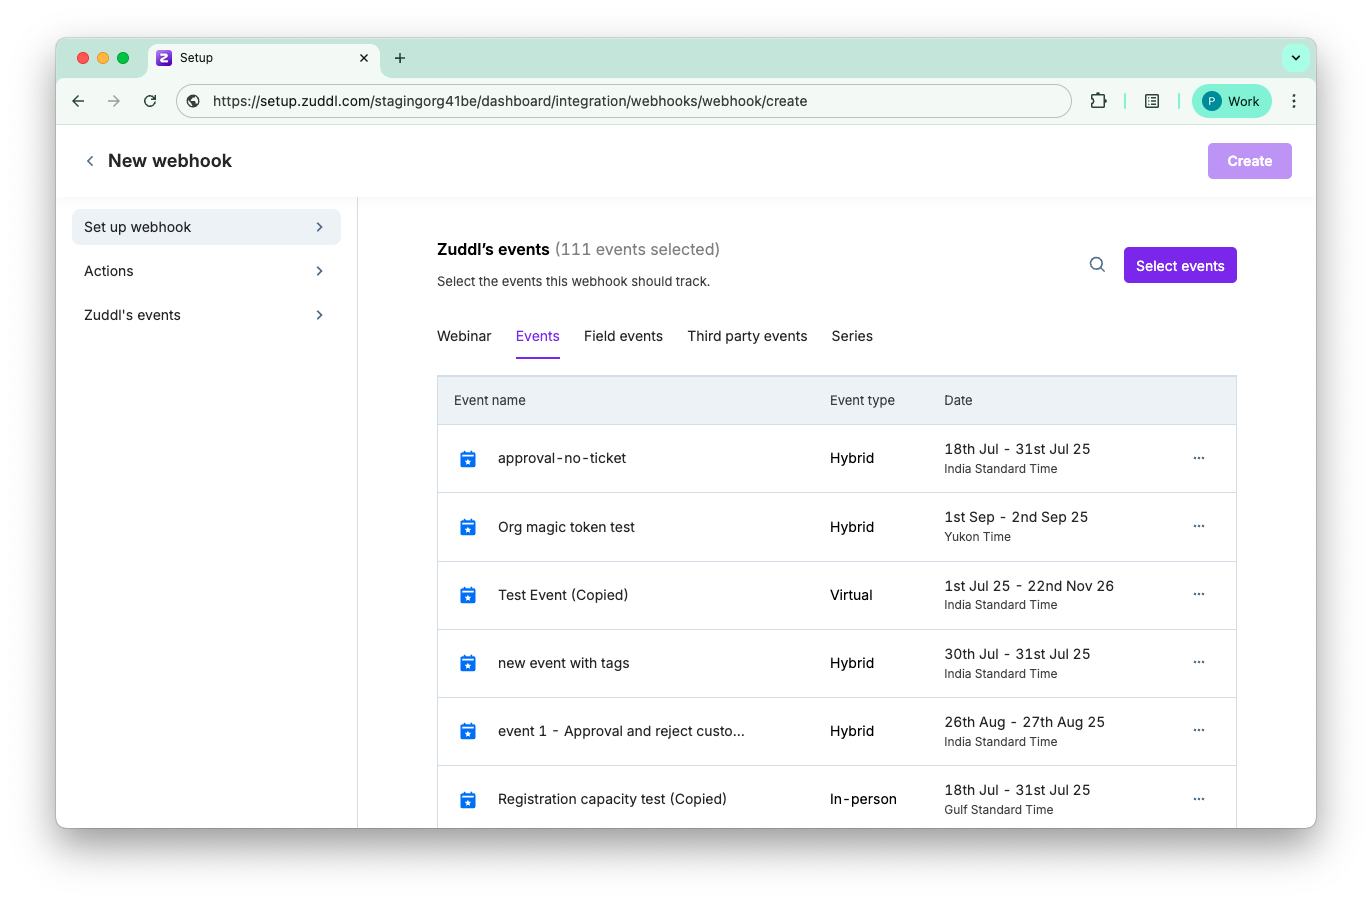Open the browser extensions puzzle icon
The image size is (1372, 902).
click(1098, 101)
